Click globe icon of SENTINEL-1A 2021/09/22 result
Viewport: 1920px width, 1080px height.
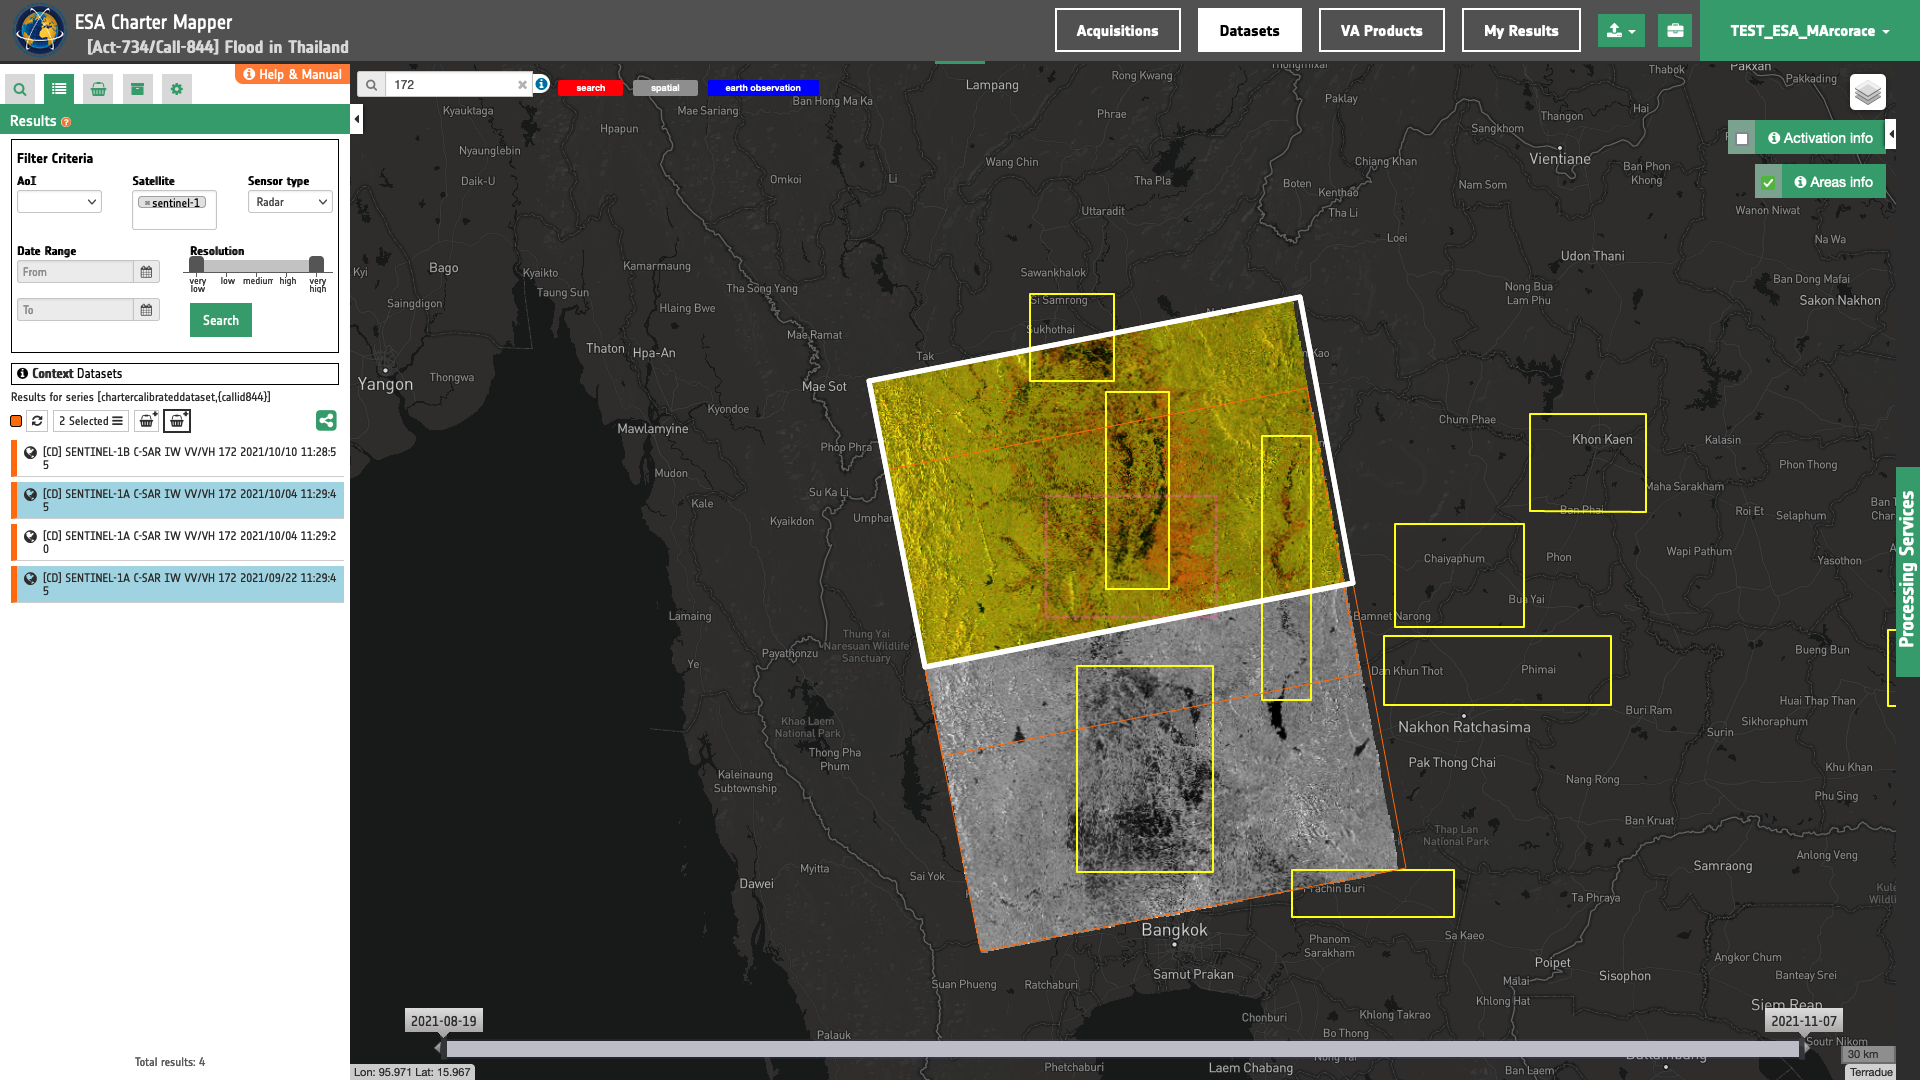(x=31, y=578)
